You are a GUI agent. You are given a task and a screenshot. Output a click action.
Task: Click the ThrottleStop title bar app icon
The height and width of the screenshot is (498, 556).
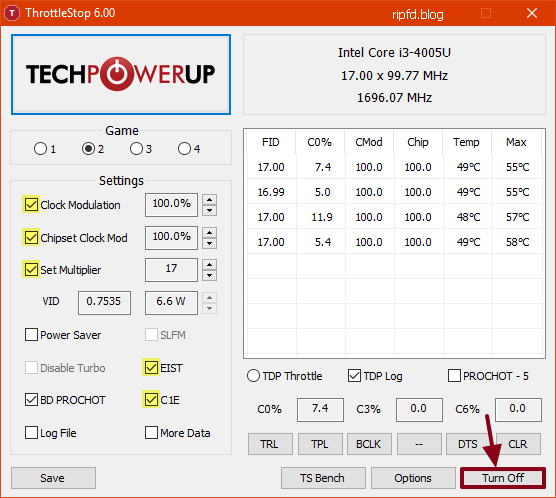coord(12,13)
